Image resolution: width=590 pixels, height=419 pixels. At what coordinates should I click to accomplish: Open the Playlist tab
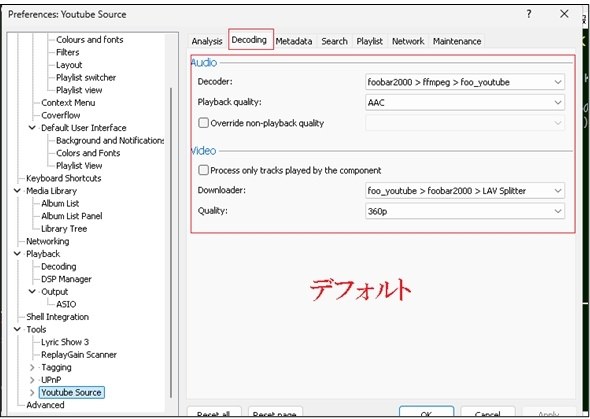(370, 41)
